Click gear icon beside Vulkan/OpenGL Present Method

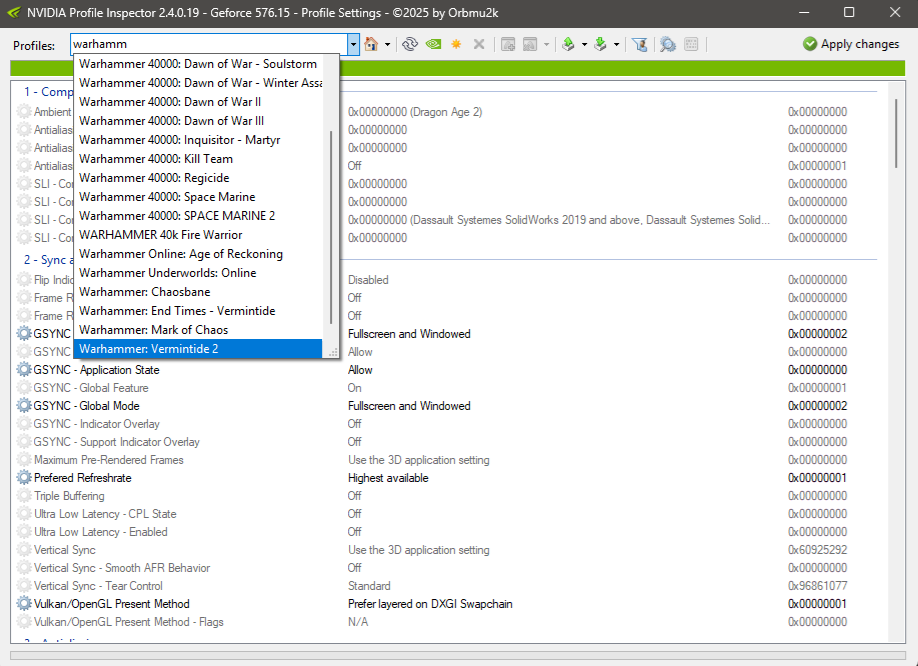[24, 604]
